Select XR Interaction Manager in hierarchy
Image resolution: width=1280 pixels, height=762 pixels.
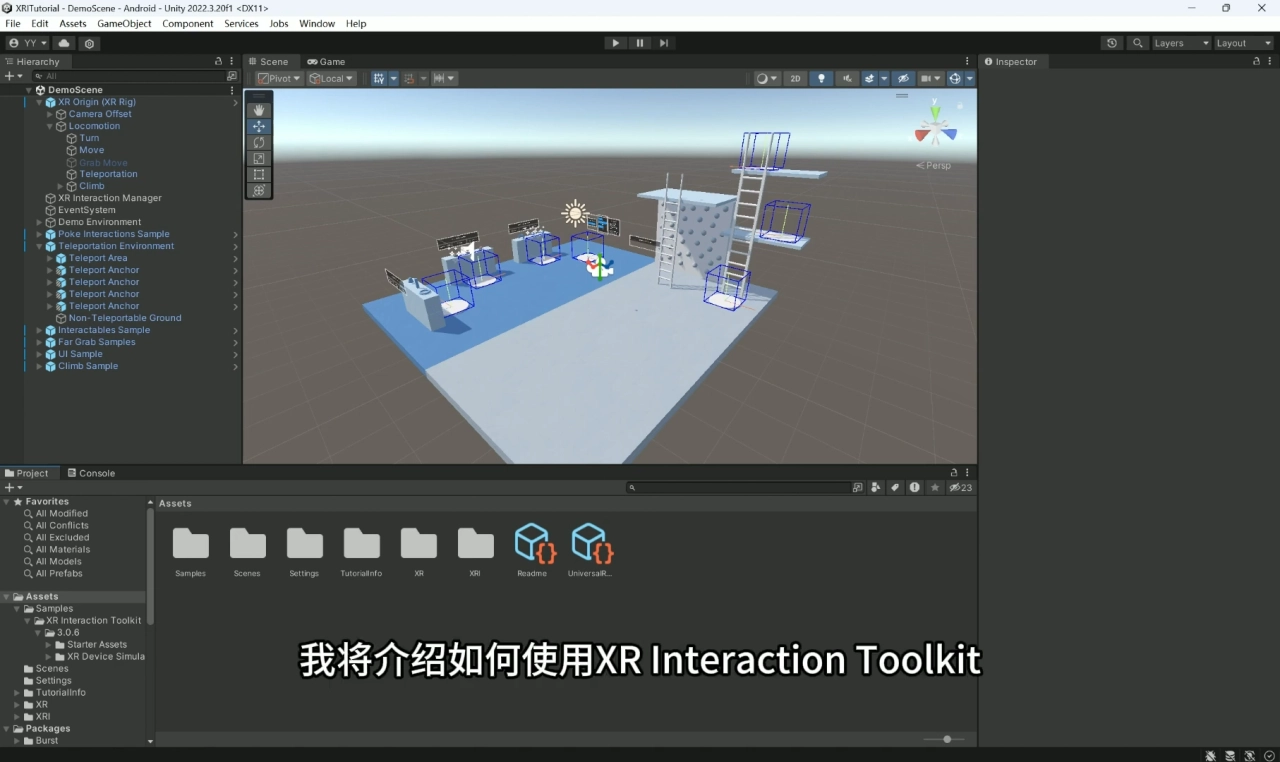[109, 198]
